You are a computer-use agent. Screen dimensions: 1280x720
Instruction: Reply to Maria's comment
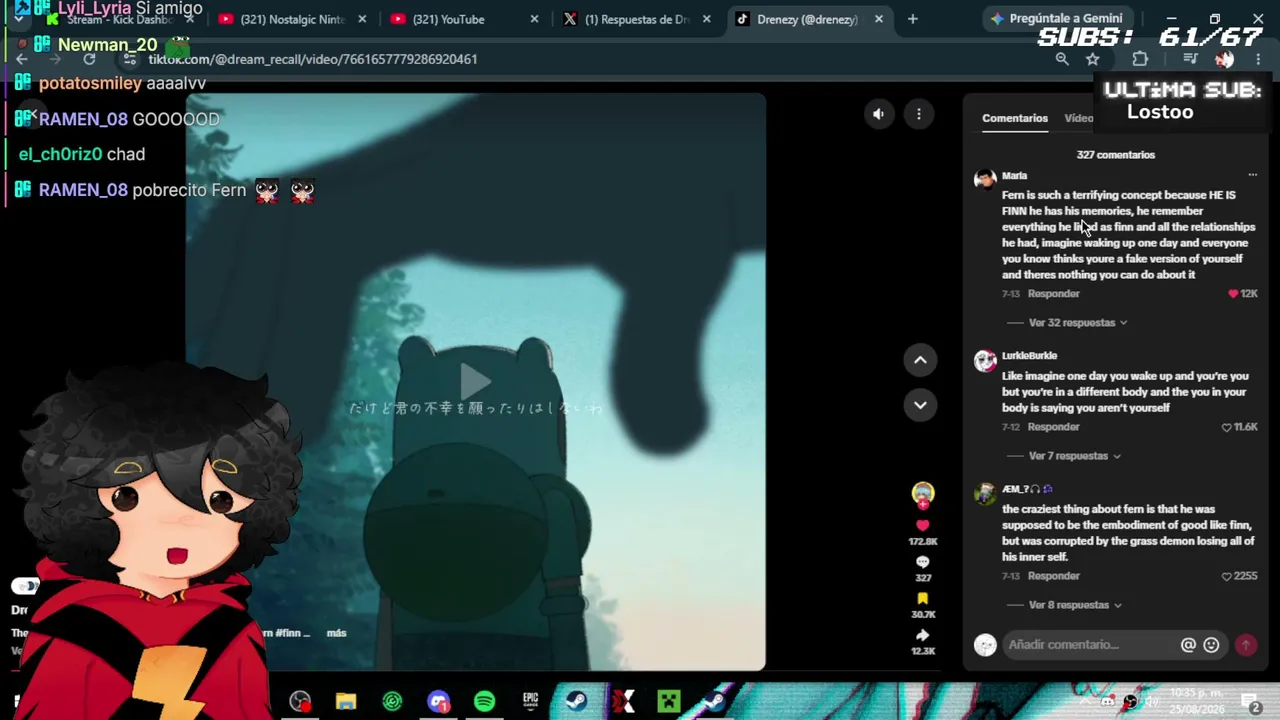click(1053, 294)
